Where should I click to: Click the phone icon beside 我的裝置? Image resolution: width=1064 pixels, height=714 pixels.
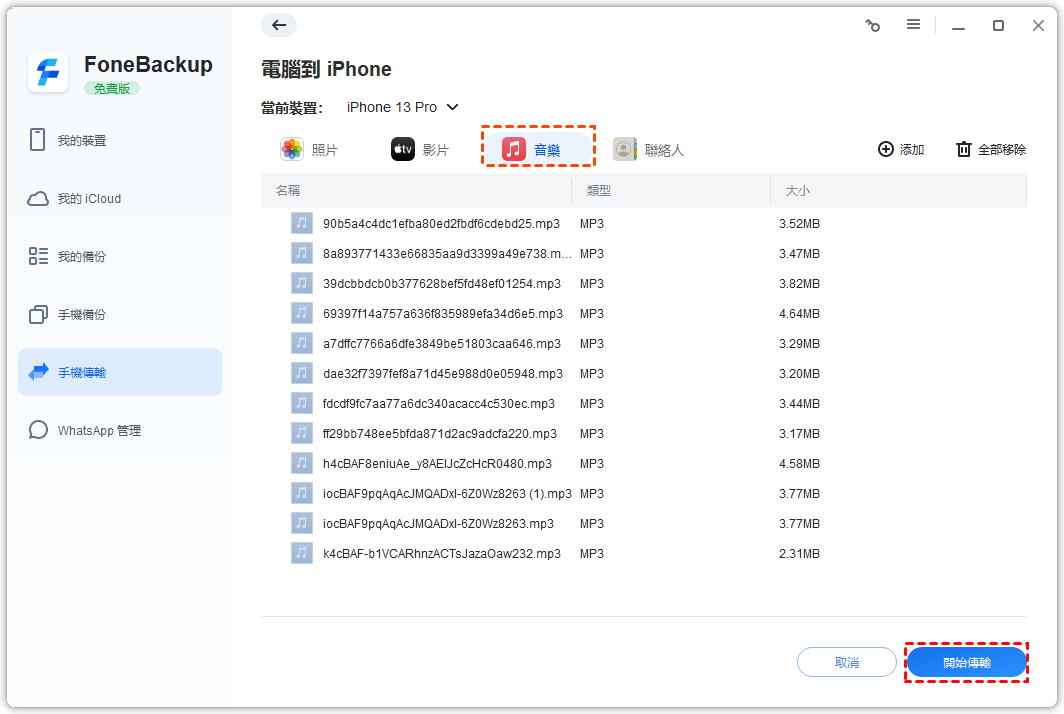(37, 139)
